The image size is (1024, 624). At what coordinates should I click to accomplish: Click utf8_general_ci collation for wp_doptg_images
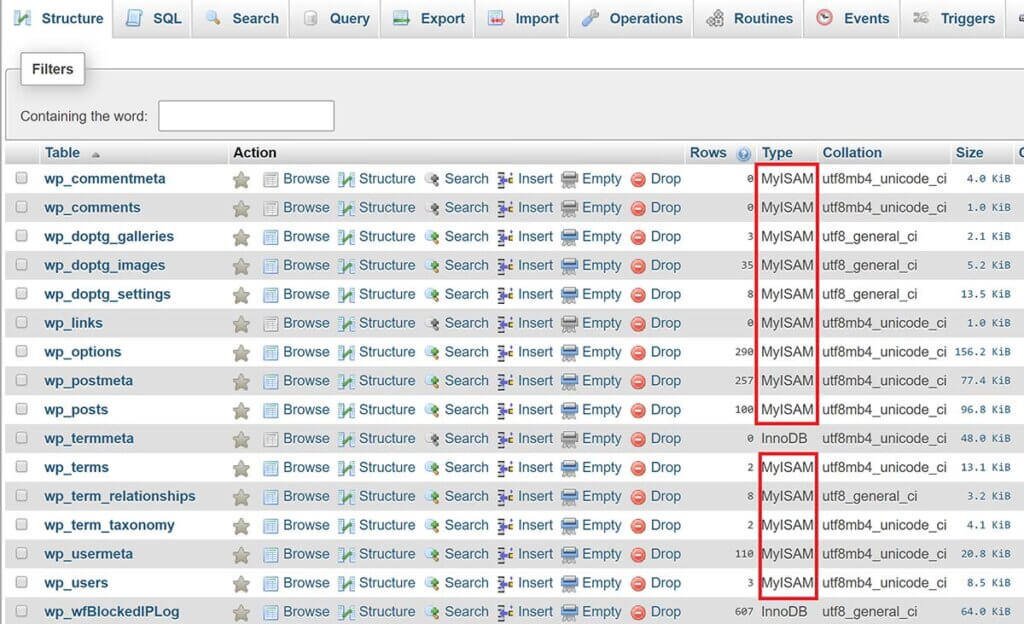pos(869,266)
